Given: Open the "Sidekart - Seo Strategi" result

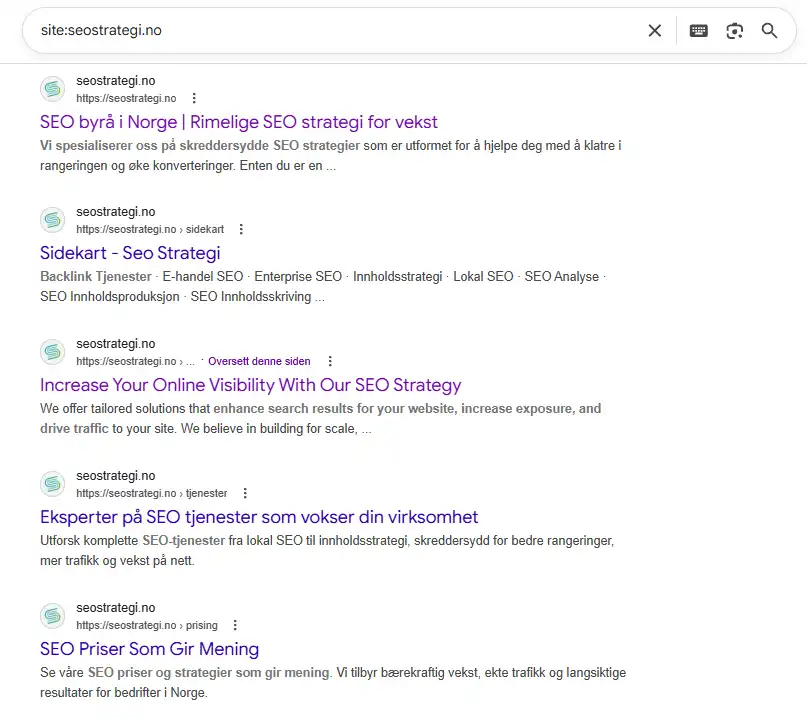Looking at the screenshot, I should tap(130, 253).
